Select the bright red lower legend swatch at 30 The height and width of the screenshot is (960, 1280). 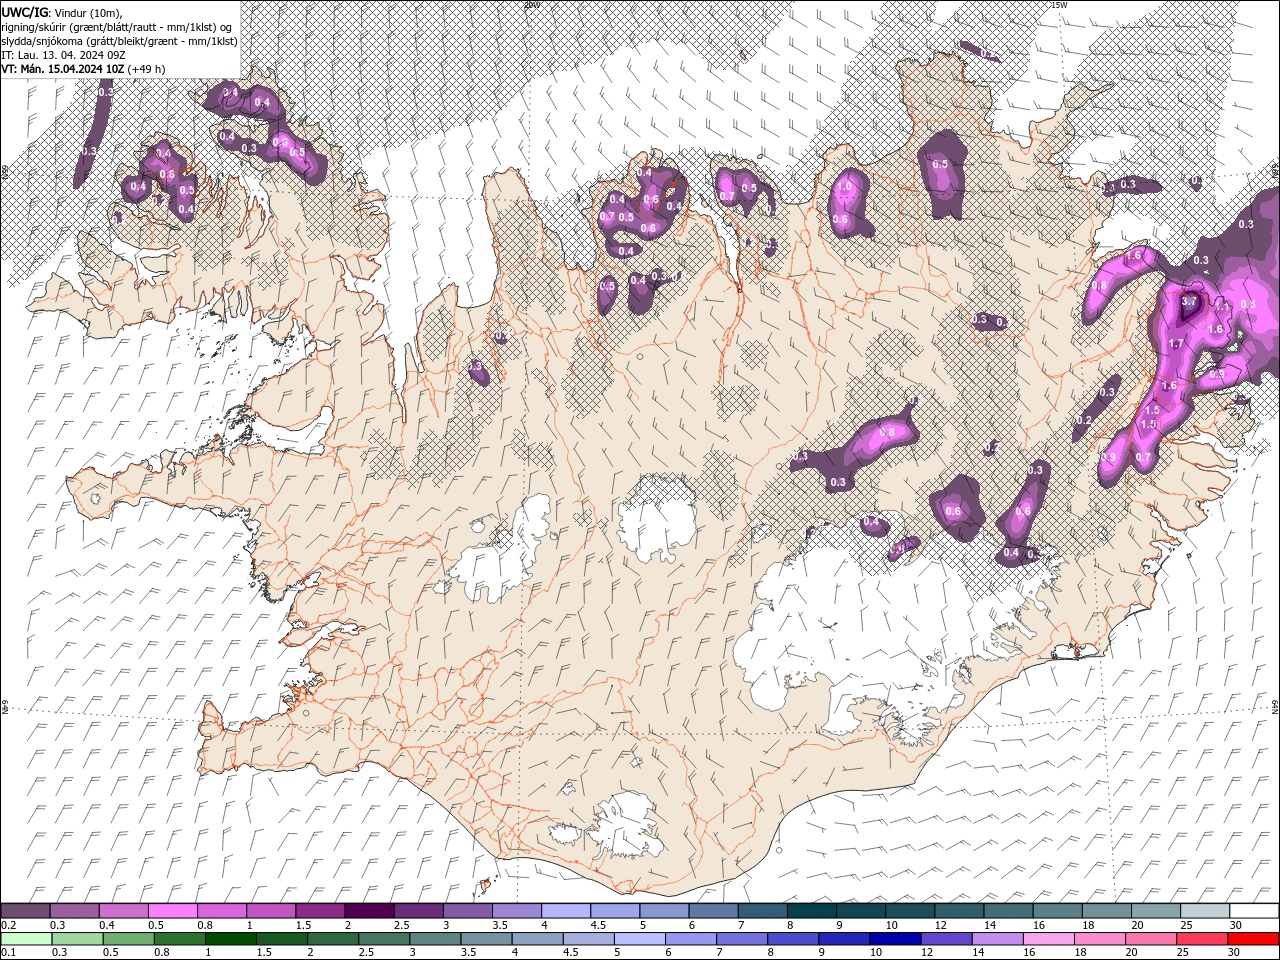(x=1253, y=939)
